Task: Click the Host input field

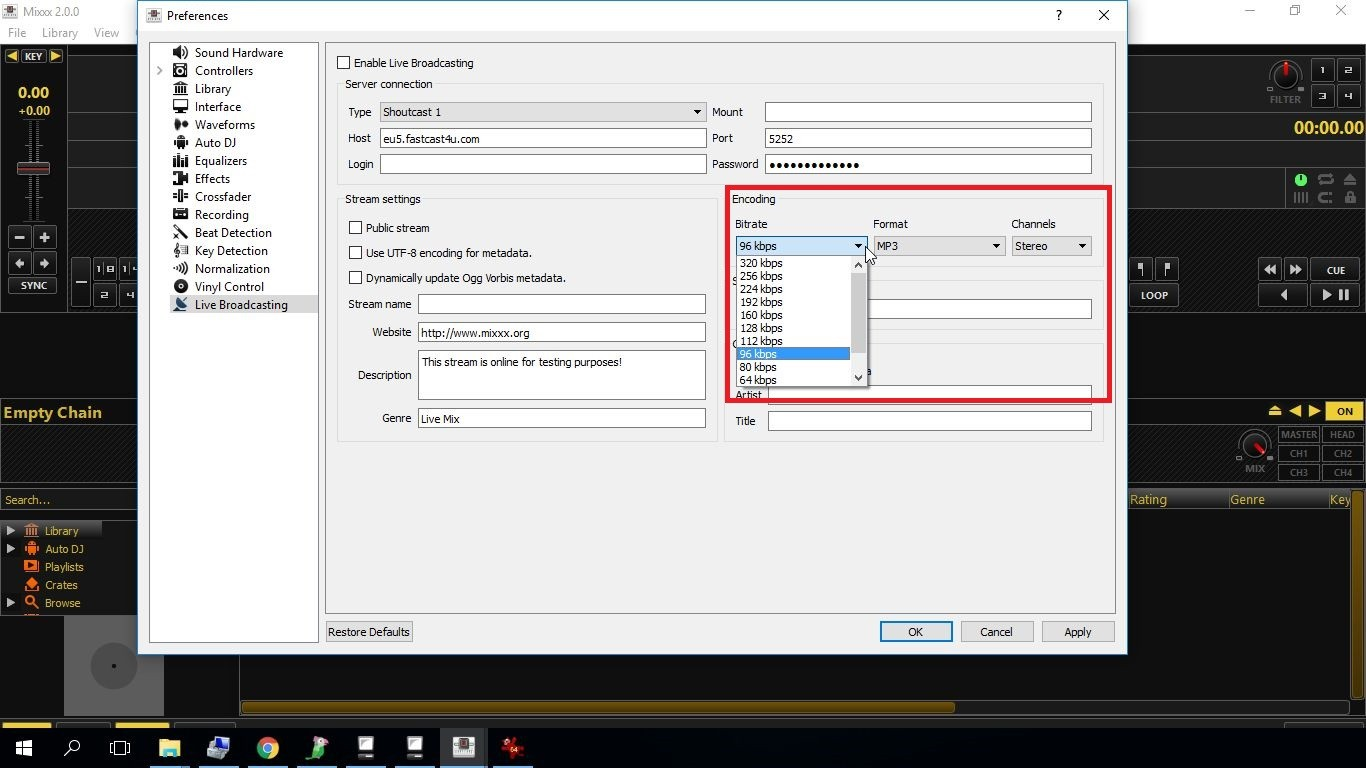Action: point(543,139)
